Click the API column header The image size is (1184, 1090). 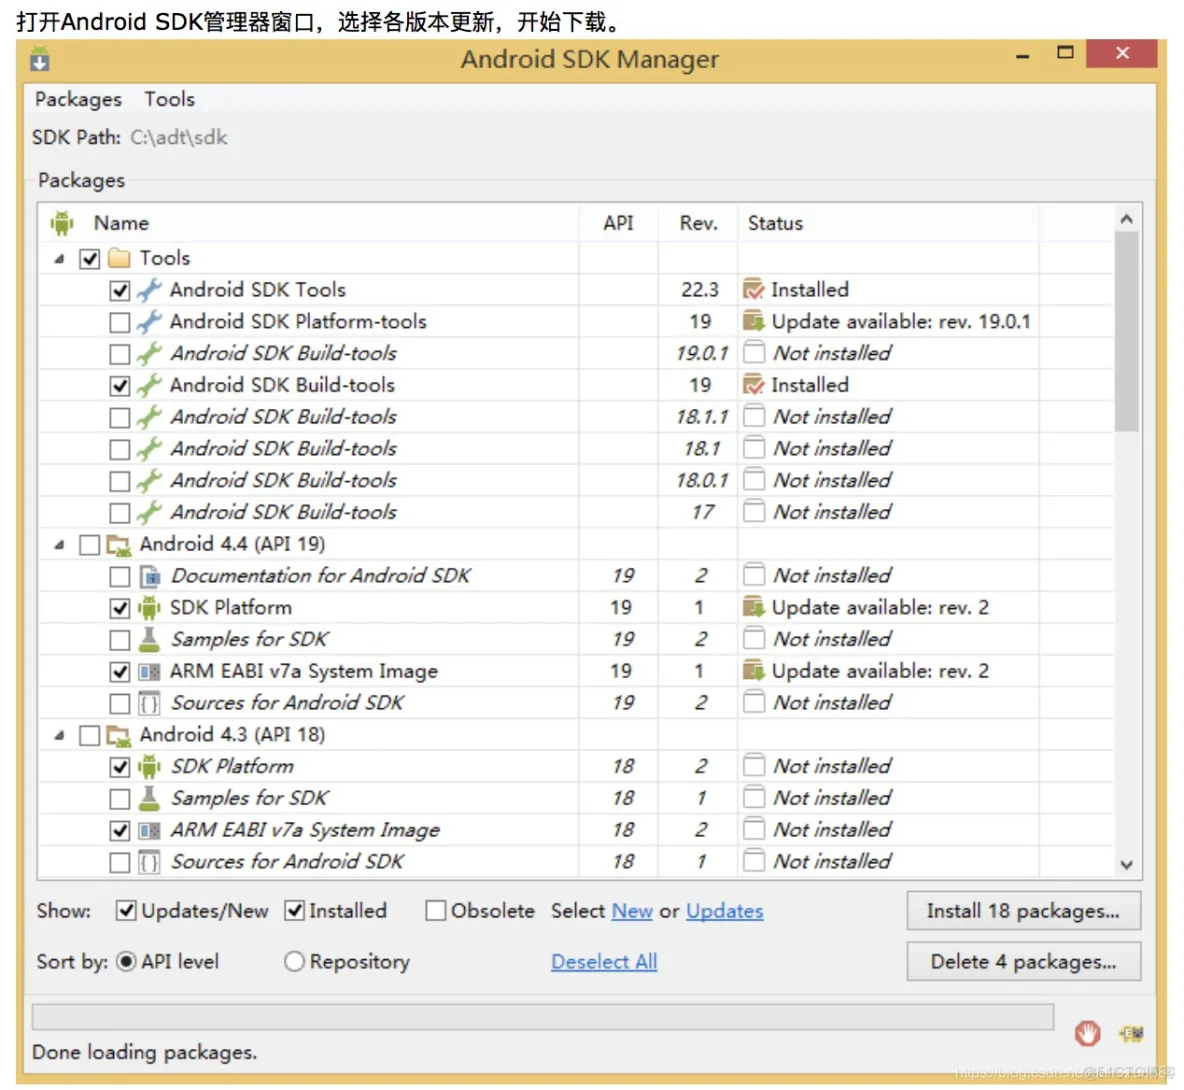[618, 223]
